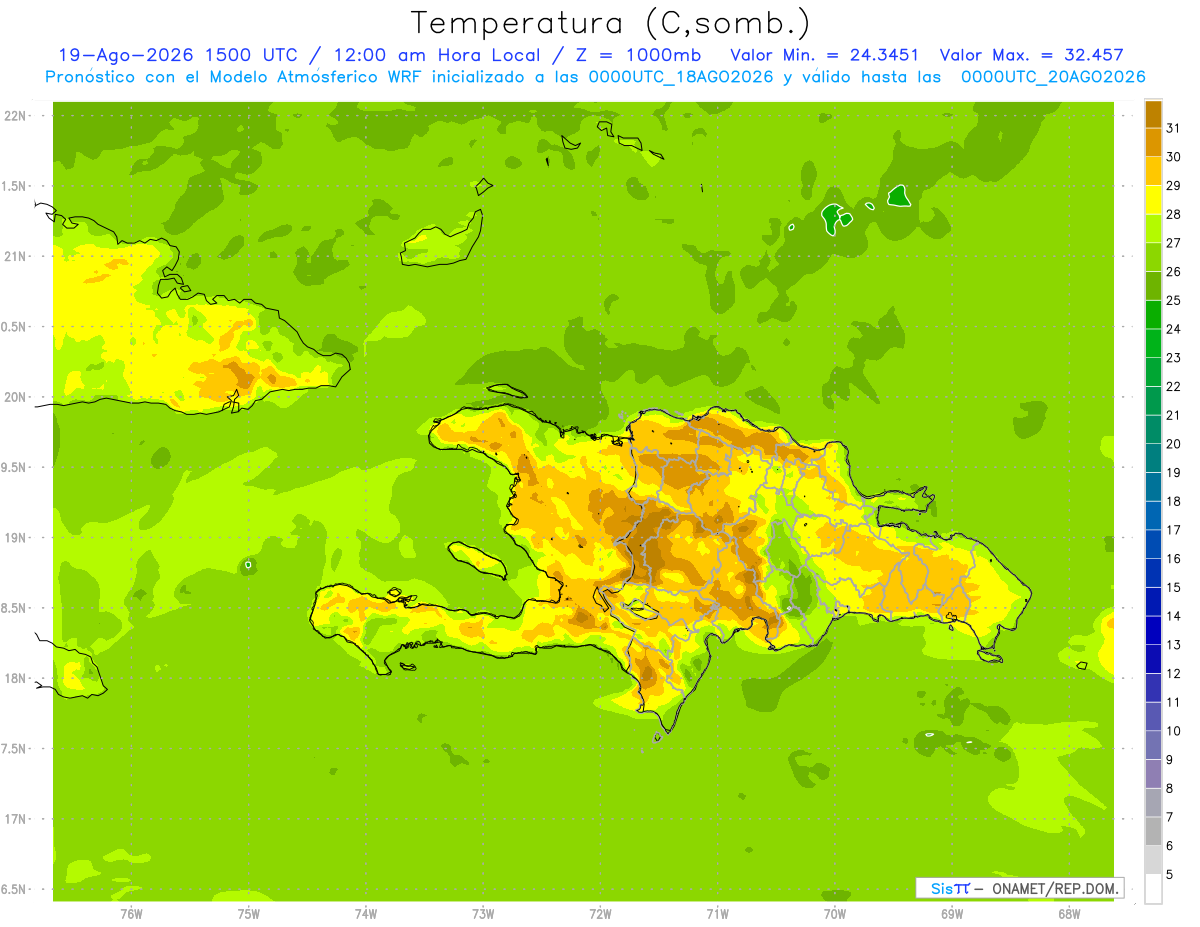Pick the light green swatch between 26 and 27
The image size is (1200, 927).
coord(1153,257)
